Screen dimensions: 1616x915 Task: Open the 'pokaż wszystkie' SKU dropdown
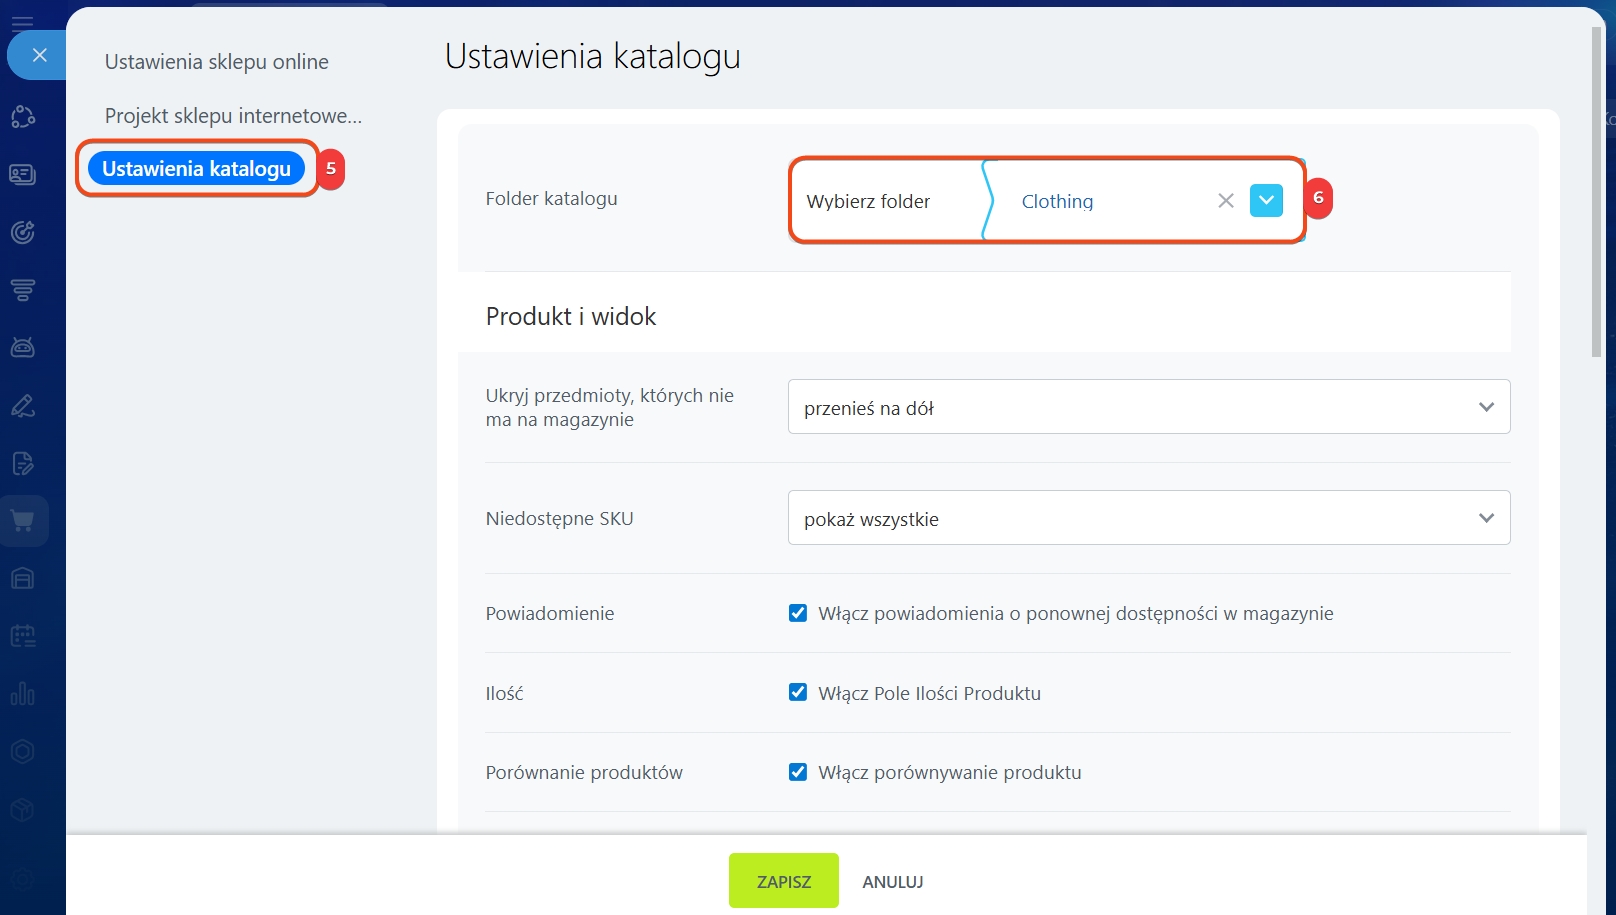click(x=1148, y=518)
